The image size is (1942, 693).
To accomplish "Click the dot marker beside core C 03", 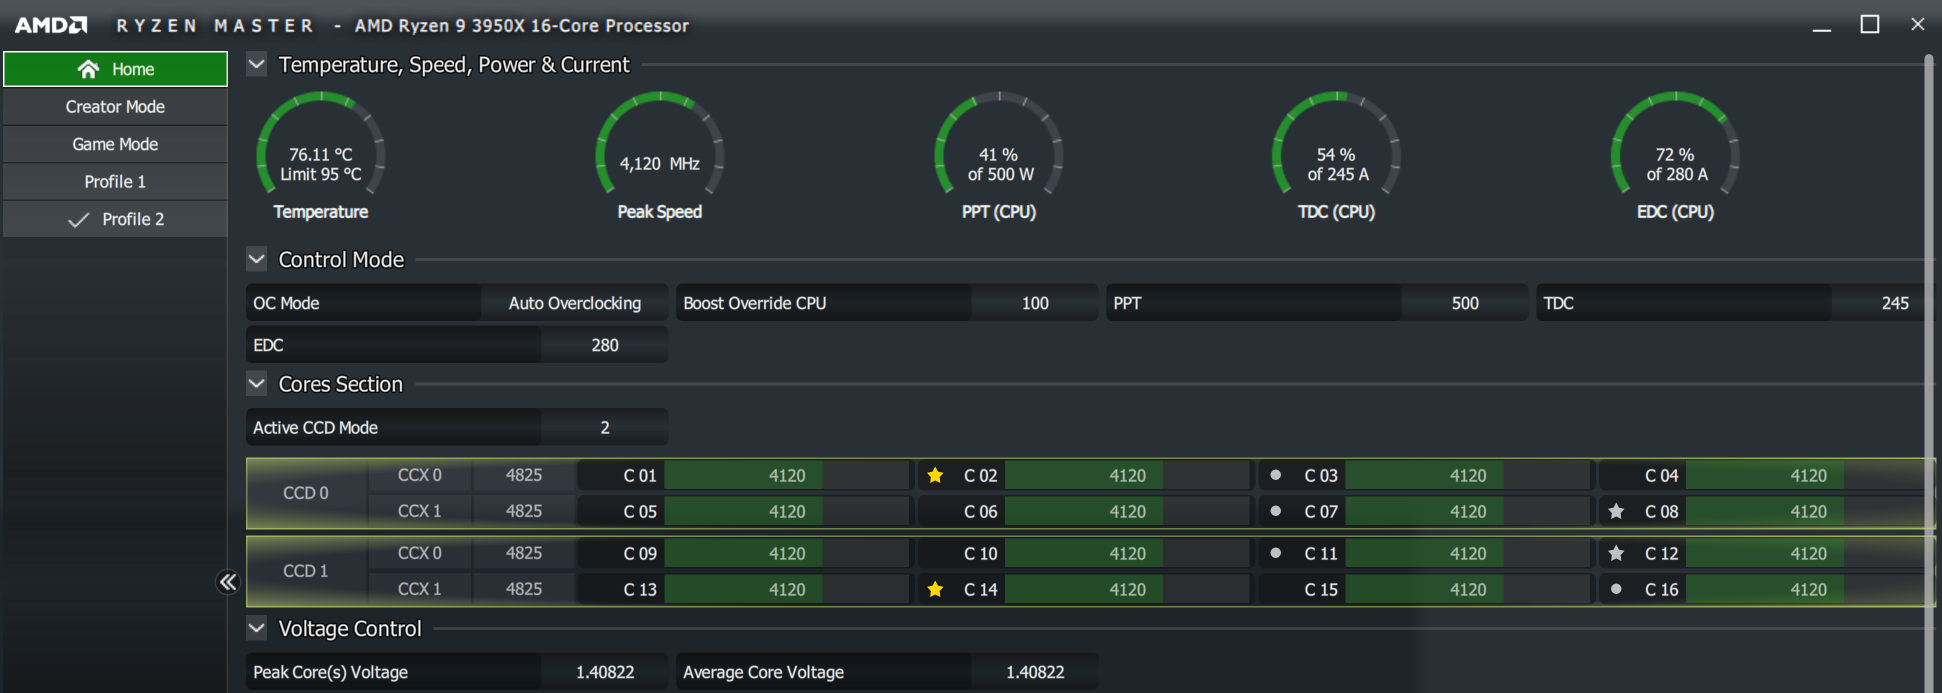I will coord(1275,475).
